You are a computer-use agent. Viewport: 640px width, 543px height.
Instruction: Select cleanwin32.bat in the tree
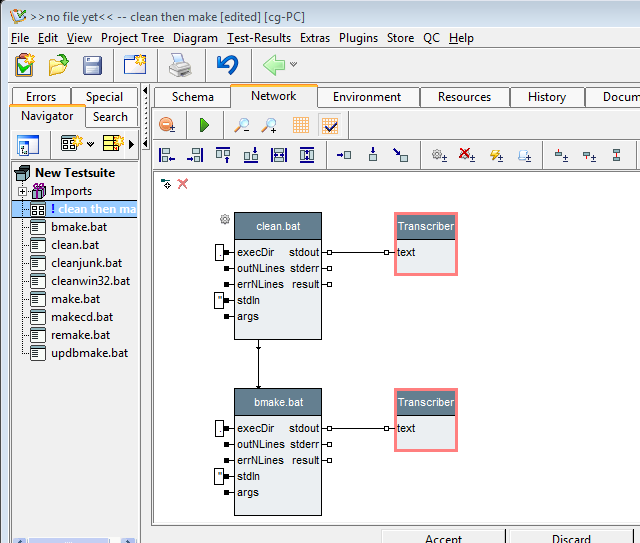tap(90, 281)
